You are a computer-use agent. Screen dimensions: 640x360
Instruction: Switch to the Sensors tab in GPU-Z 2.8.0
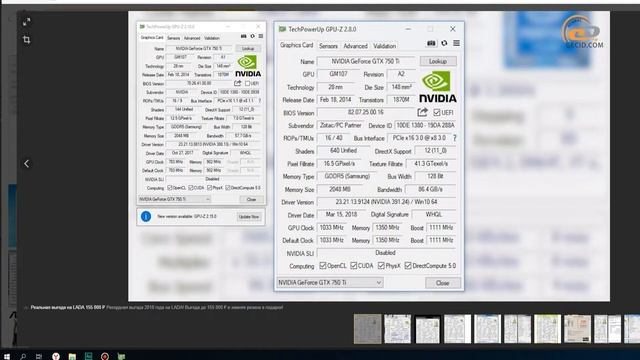pyautogui.click(x=328, y=46)
